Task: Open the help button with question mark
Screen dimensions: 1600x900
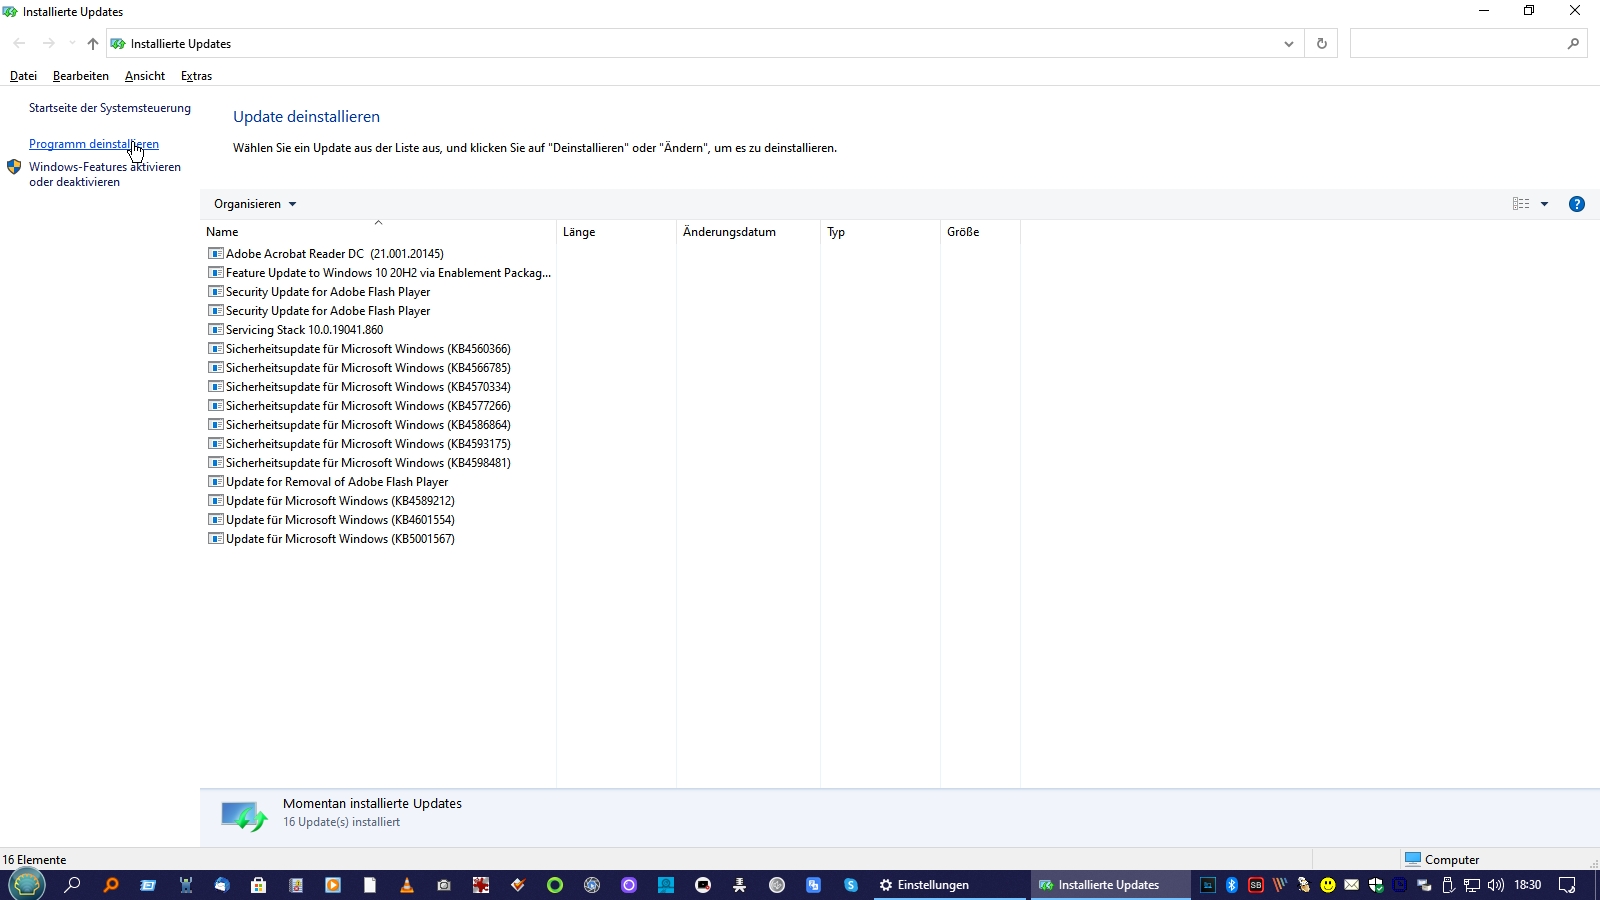Action: 1577,204
